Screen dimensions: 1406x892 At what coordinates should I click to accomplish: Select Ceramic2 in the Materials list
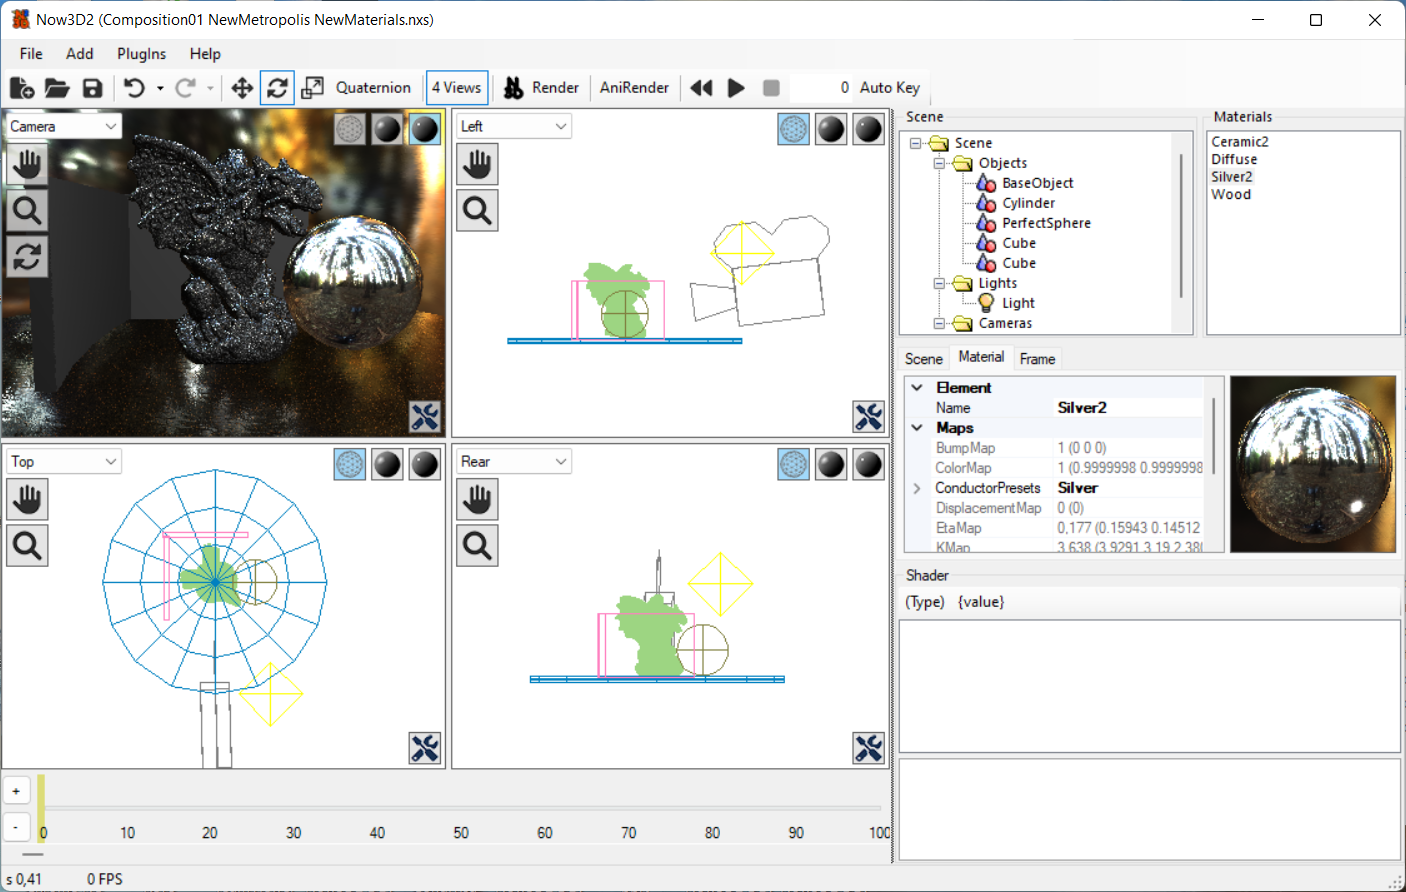1240,142
